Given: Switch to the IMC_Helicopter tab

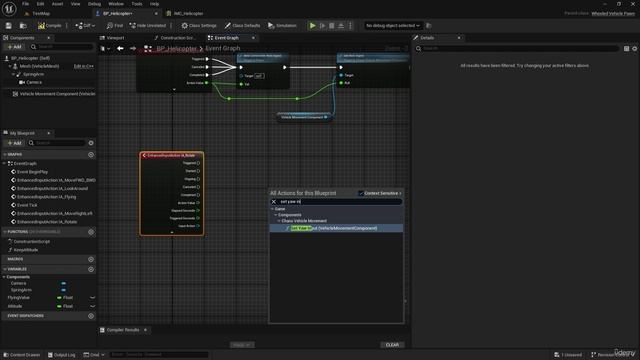Looking at the screenshot, I should (x=188, y=13).
